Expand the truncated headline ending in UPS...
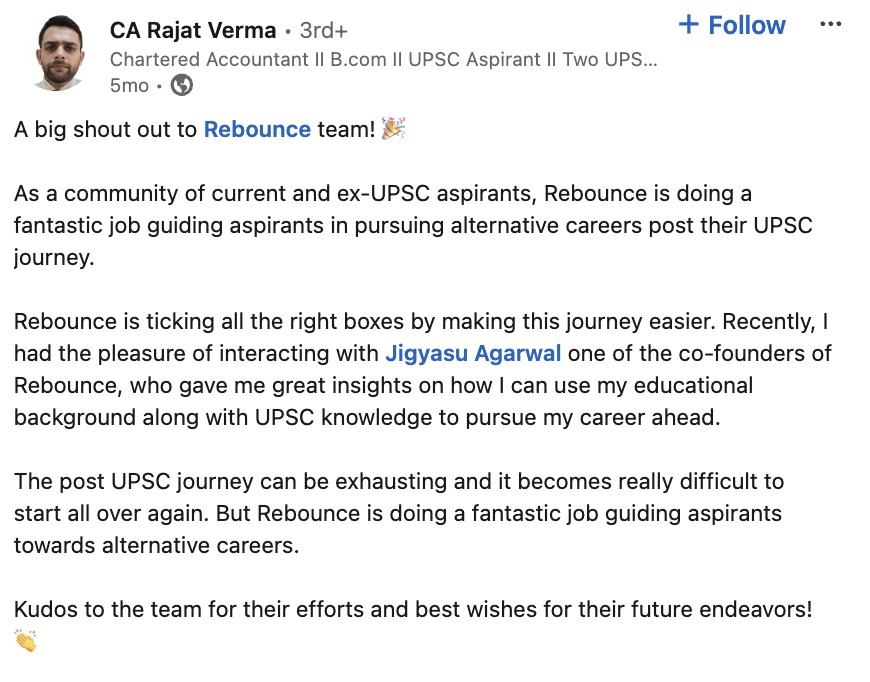 click(383, 59)
